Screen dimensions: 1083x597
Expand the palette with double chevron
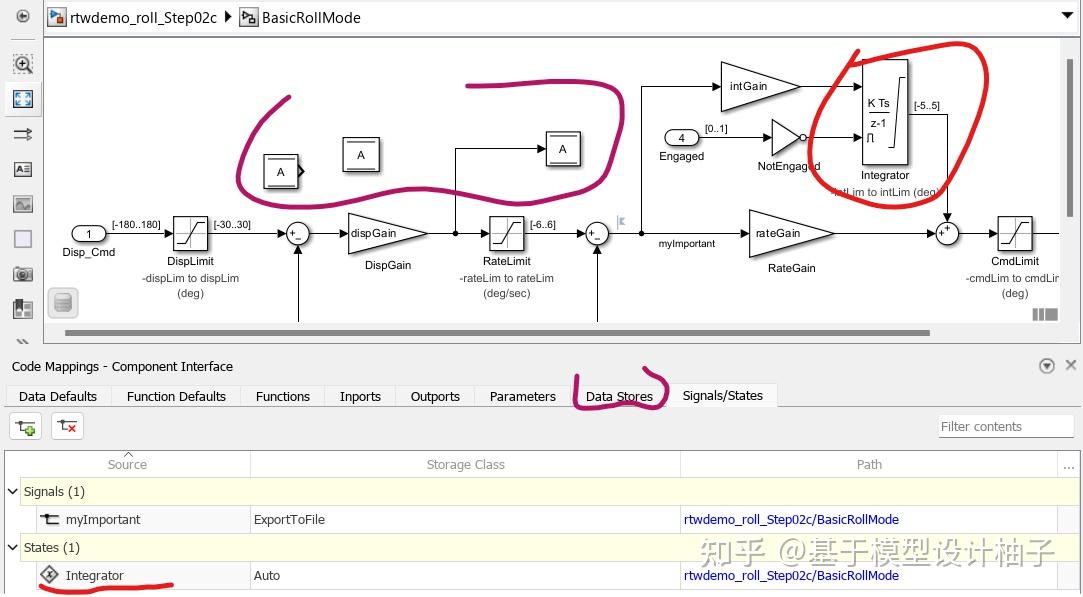pyautogui.click(x=23, y=340)
